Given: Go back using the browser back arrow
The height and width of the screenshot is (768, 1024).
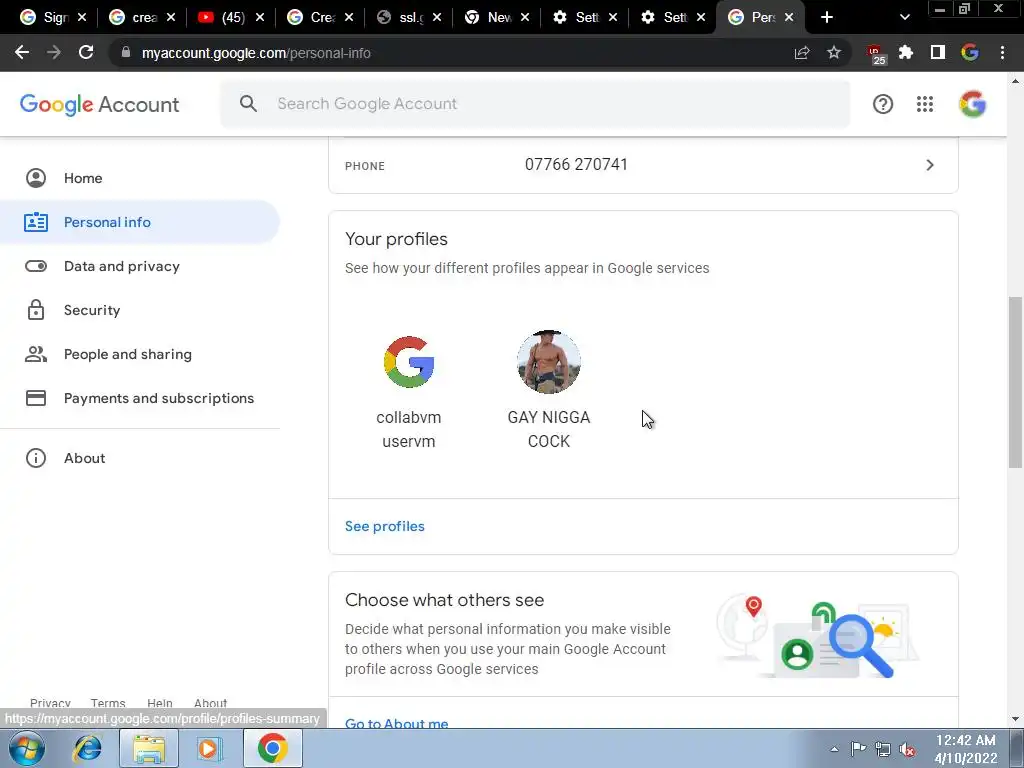Looking at the screenshot, I should click(22, 52).
